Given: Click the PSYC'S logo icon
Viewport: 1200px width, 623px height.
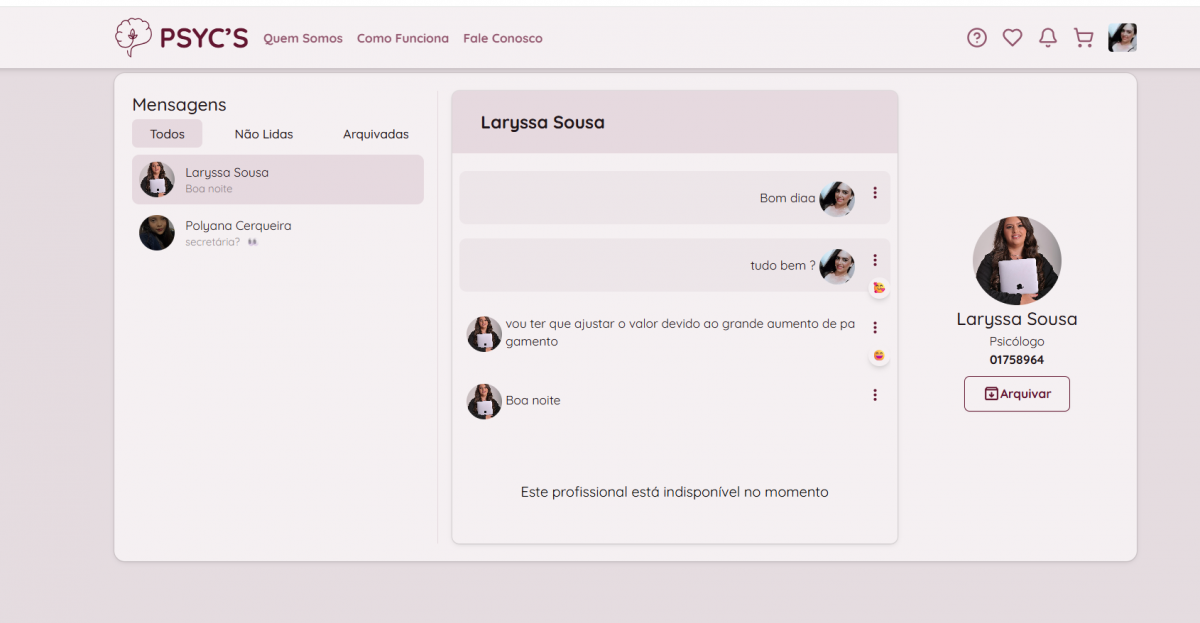Looking at the screenshot, I should pyautogui.click(x=133, y=38).
